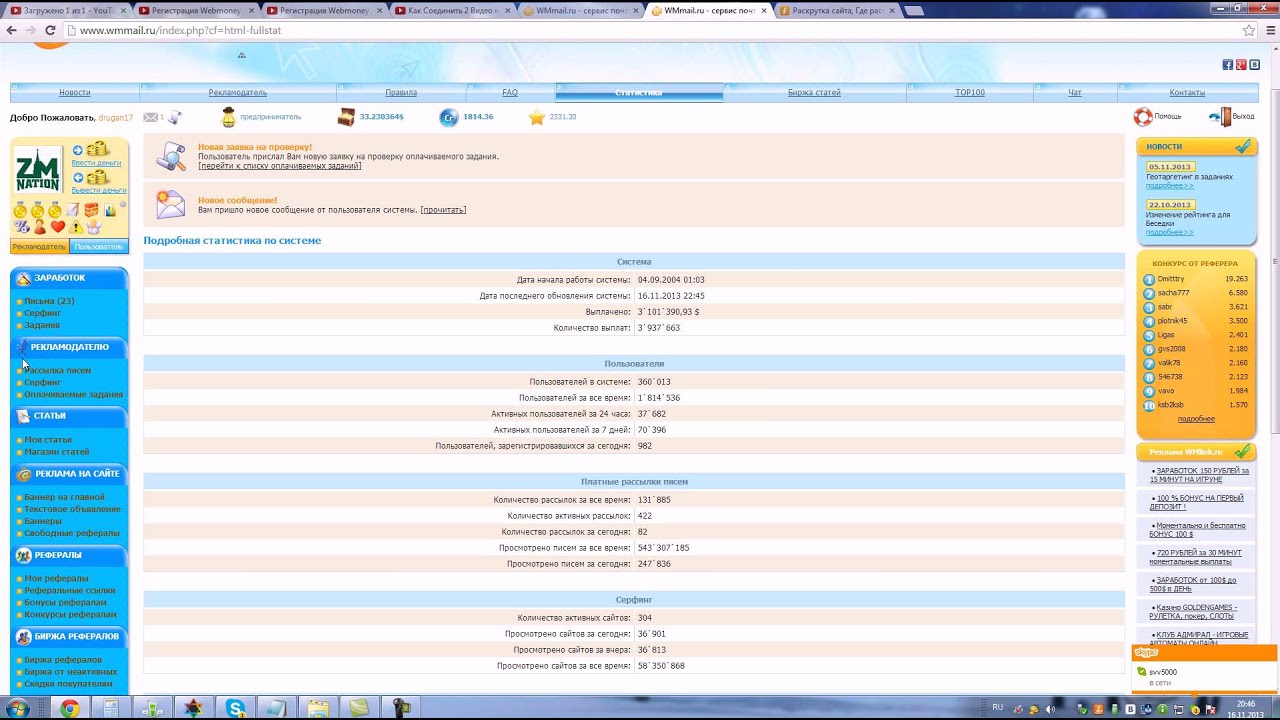Click the Ввести деньги link
The height and width of the screenshot is (720, 1280).
[x=96, y=162]
